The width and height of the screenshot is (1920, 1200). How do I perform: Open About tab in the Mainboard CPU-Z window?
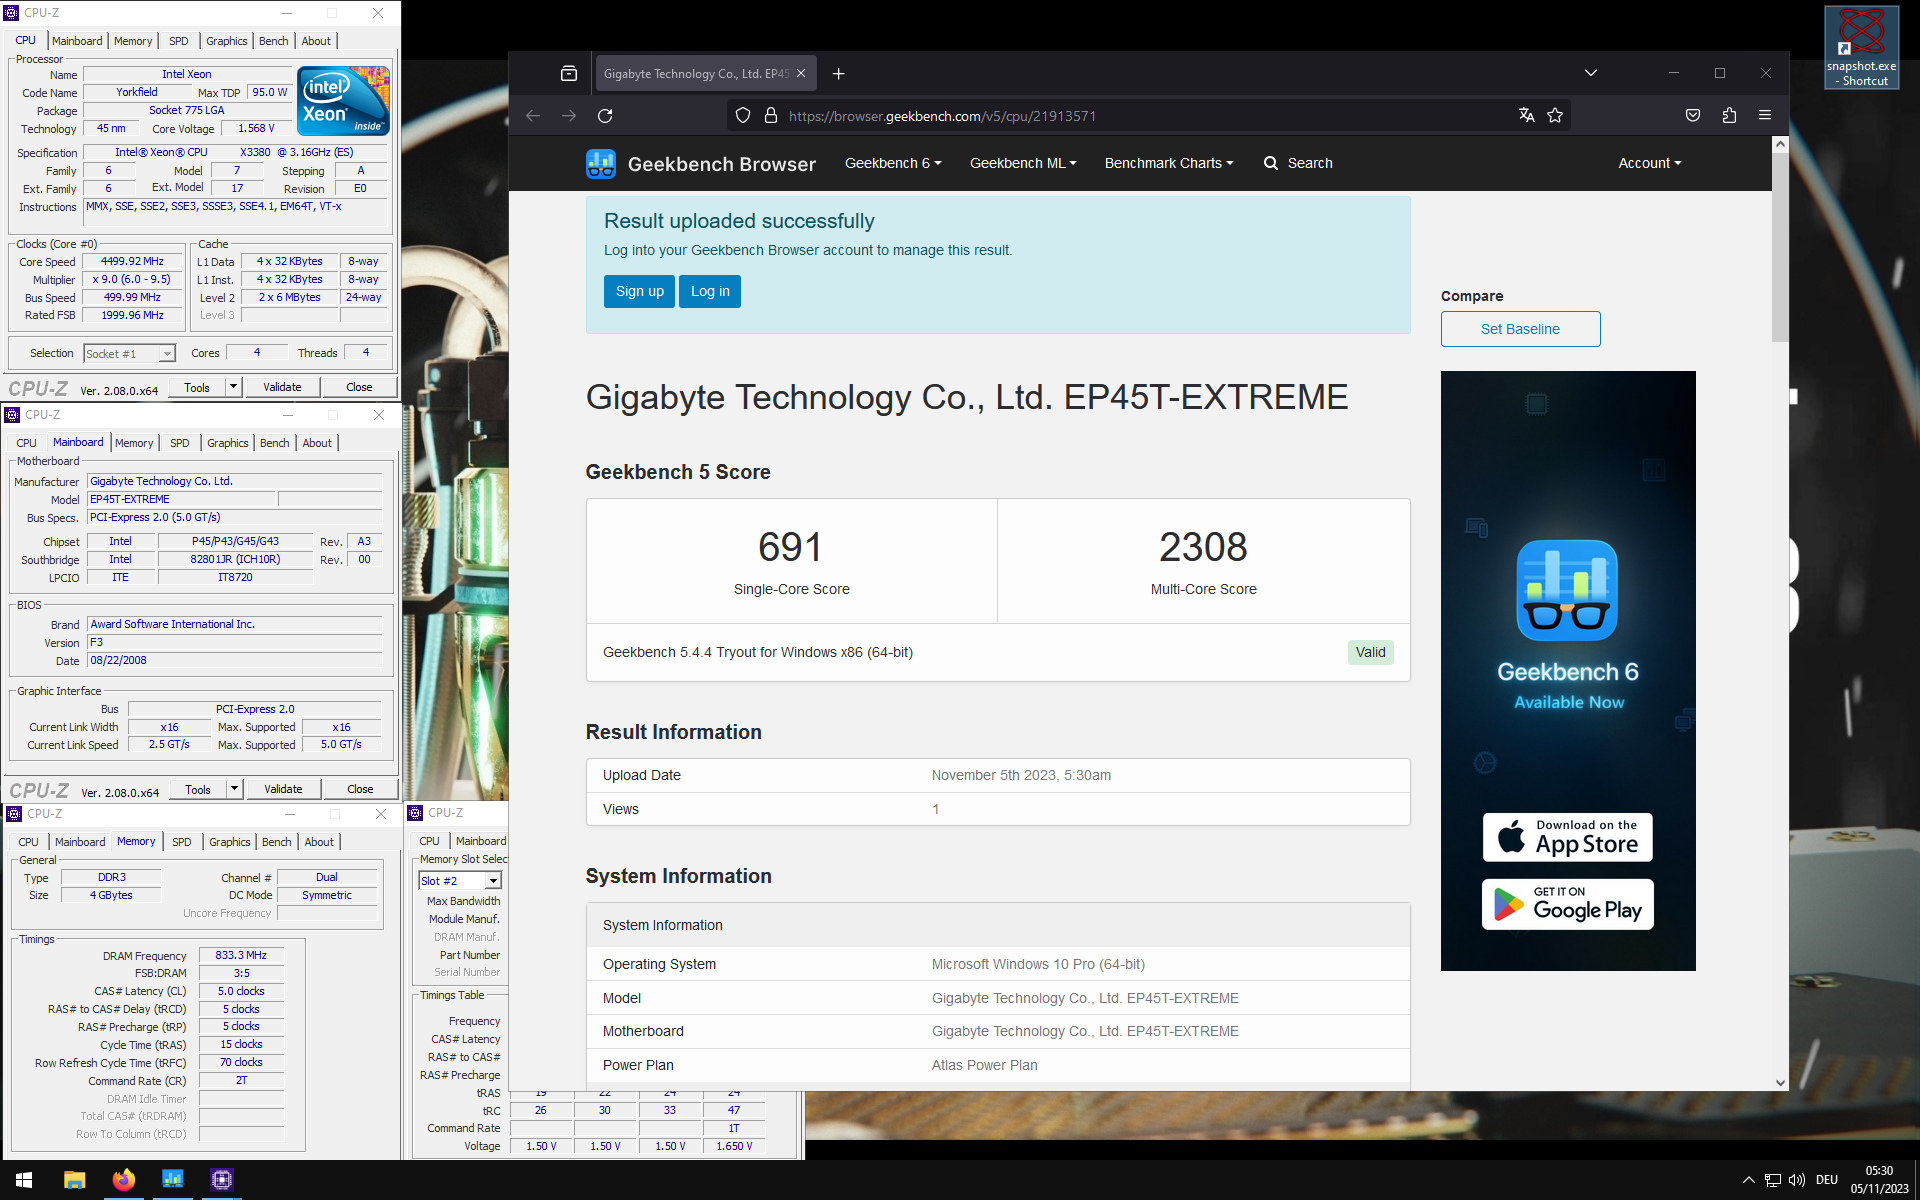click(x=317, y=443)
